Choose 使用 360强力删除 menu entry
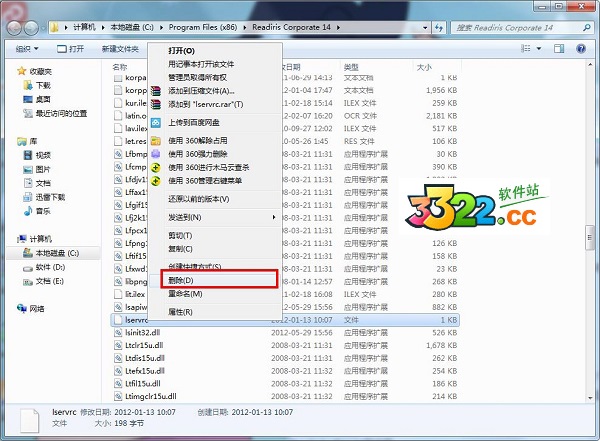The image size is (600, 441). click(215, 154)
